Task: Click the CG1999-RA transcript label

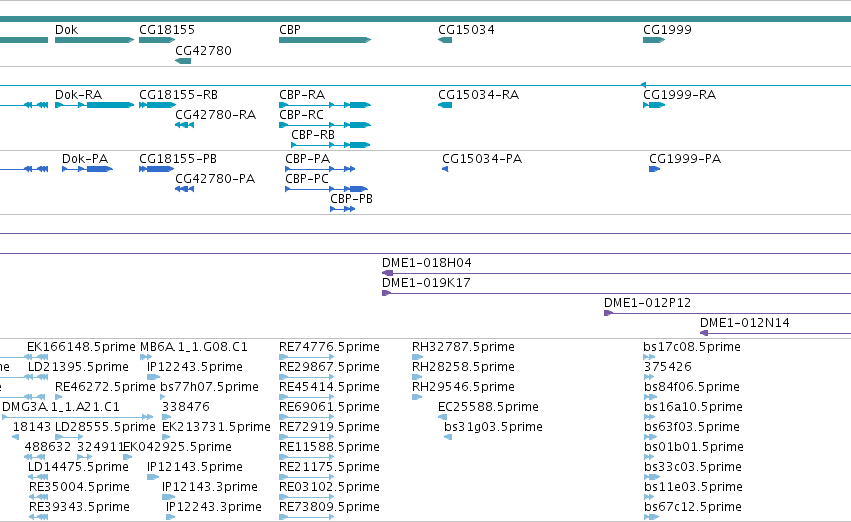Action: (x=679, y=95)
